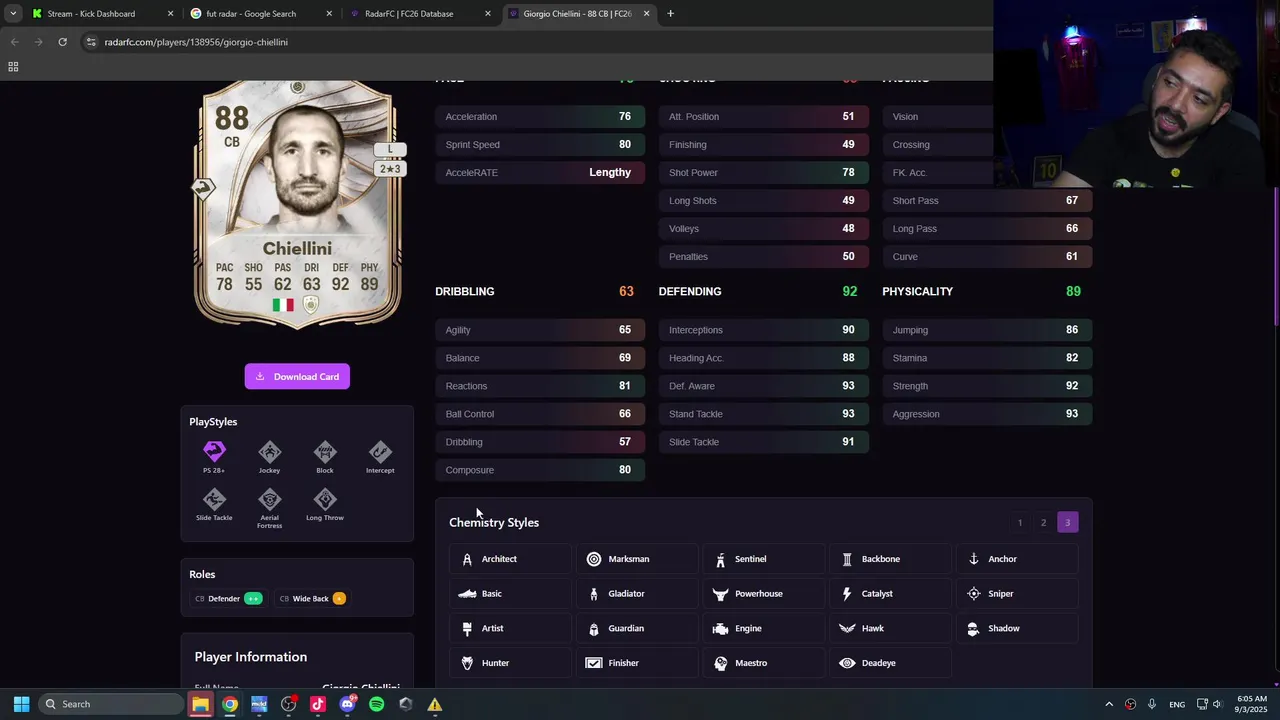The height and width of the screenshot is (720, 1280).
Task: Open site information icon in address bar
Action: point(91,42)
